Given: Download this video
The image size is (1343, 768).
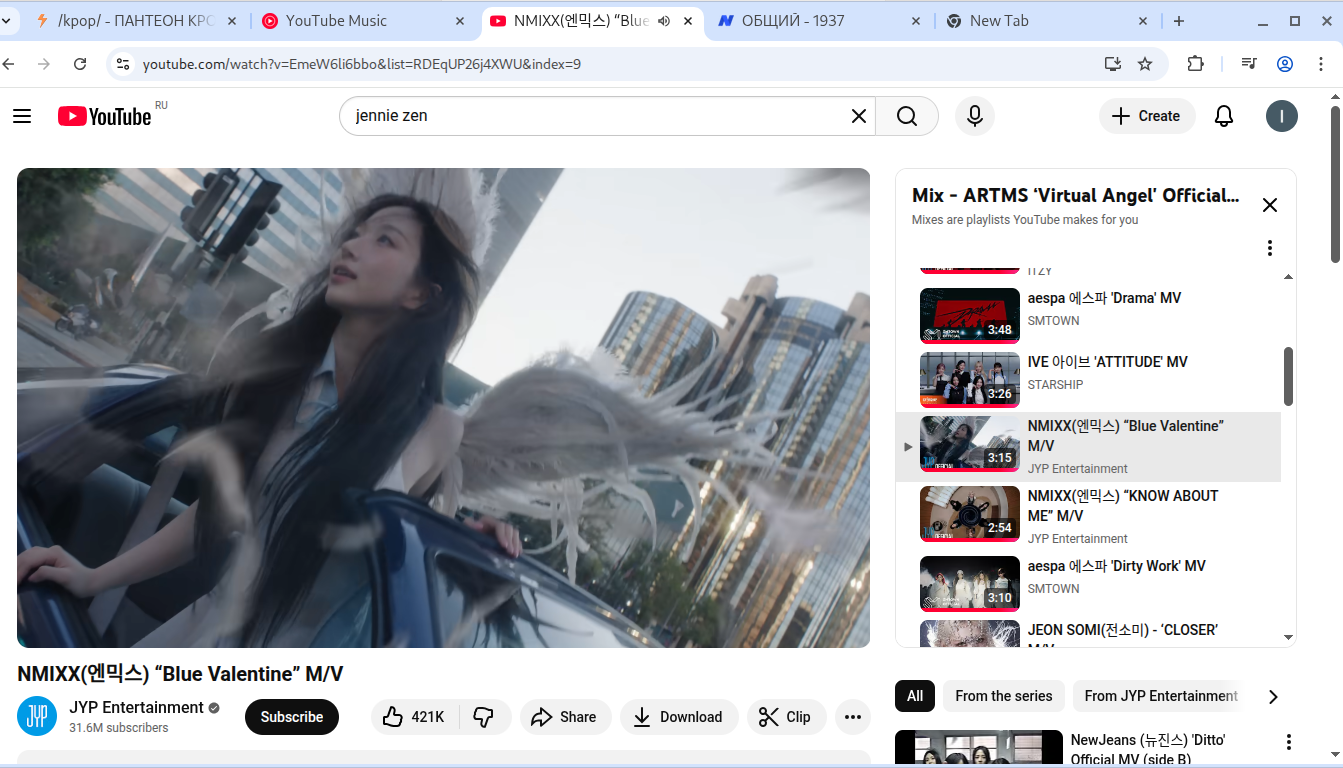Looking at the screenshot, I should [x=679, y=717].
